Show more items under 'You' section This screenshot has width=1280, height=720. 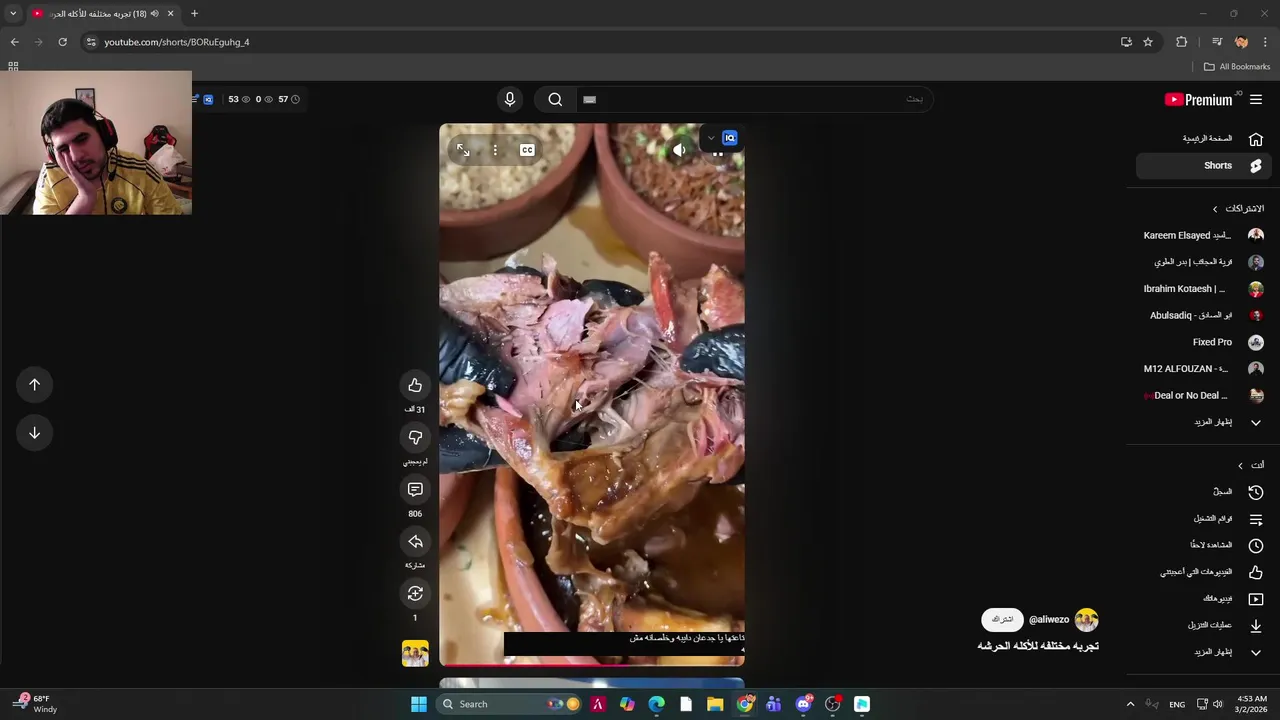(1203, 652)
